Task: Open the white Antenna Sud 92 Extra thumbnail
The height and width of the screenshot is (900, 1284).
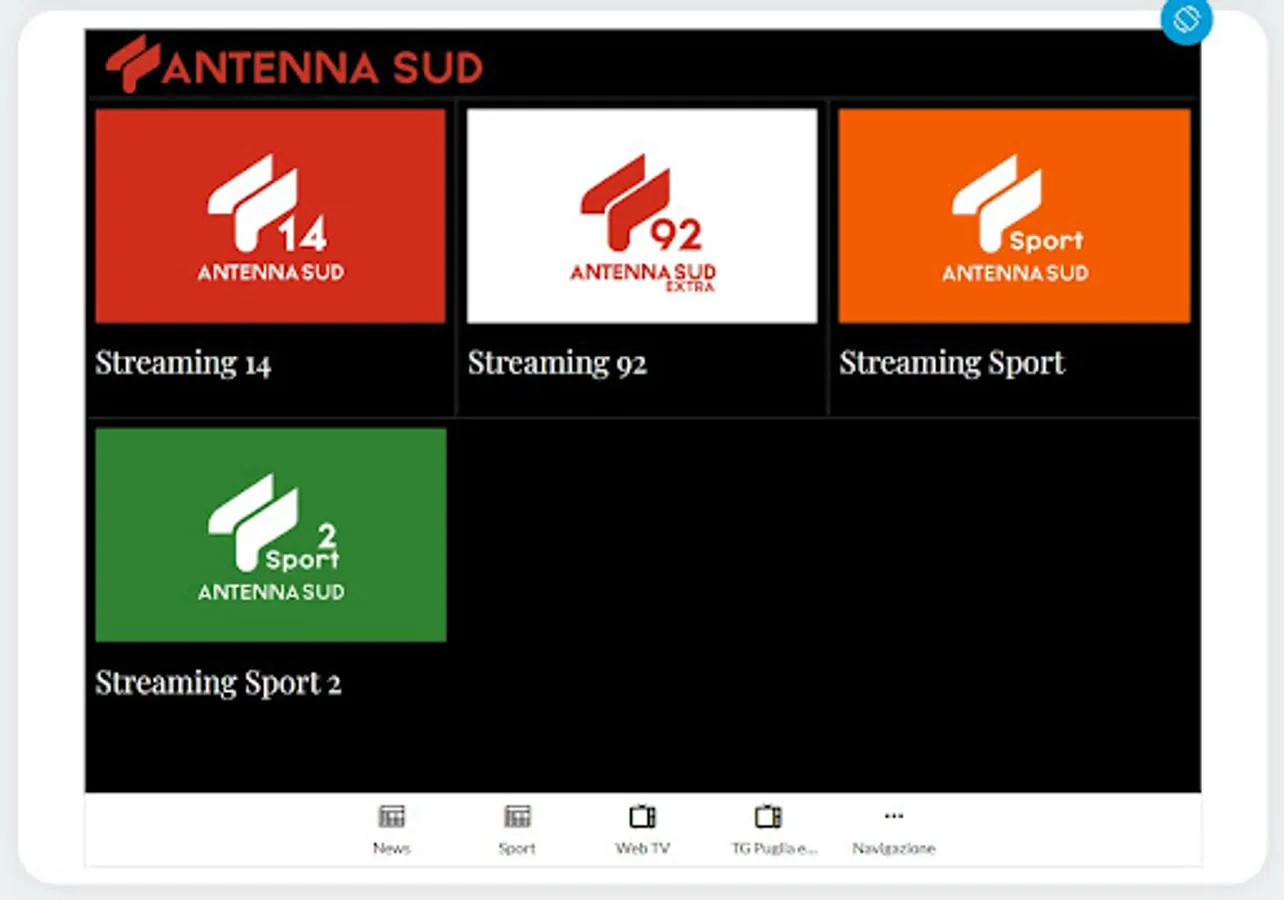Action: tap(642, 216)
